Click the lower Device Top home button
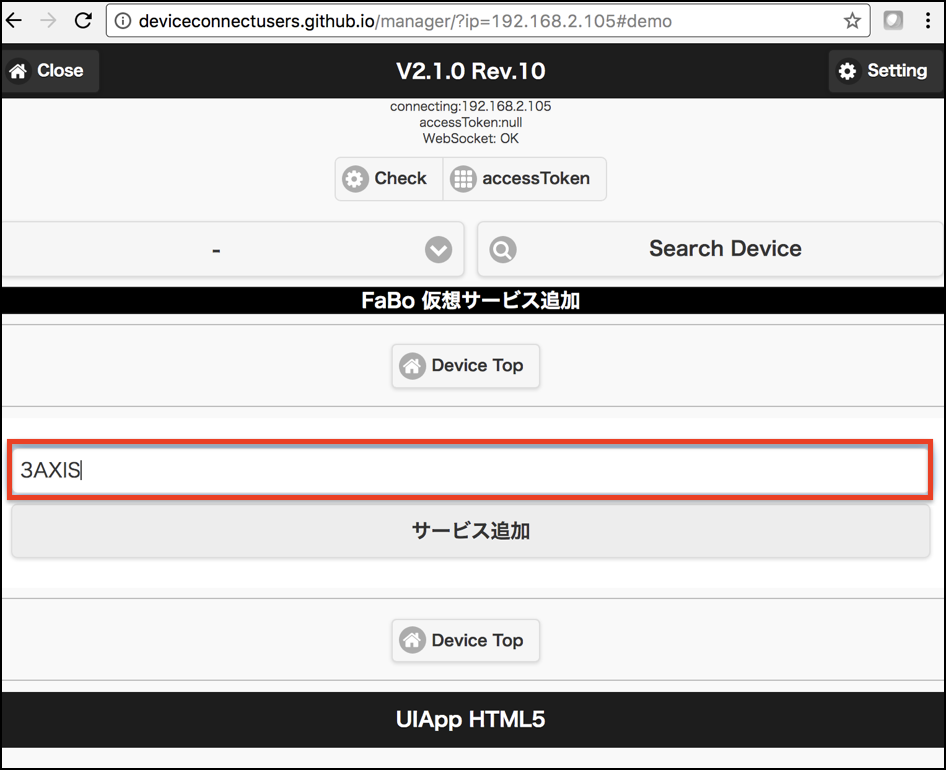Viewport: 946px width, 770px height. (x=465, y=641)
